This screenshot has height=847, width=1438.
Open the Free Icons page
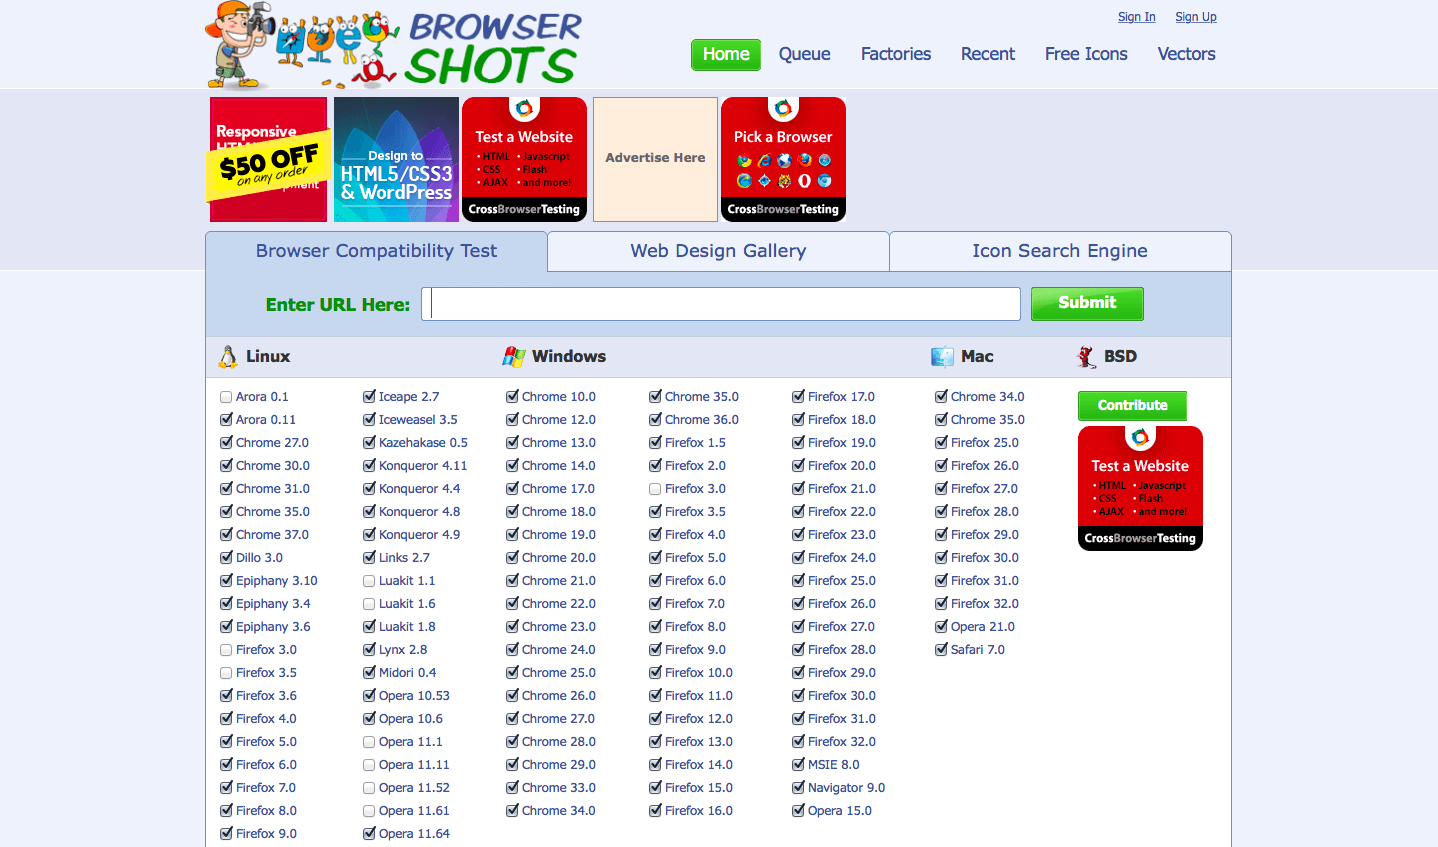(x=1086, y=54)
